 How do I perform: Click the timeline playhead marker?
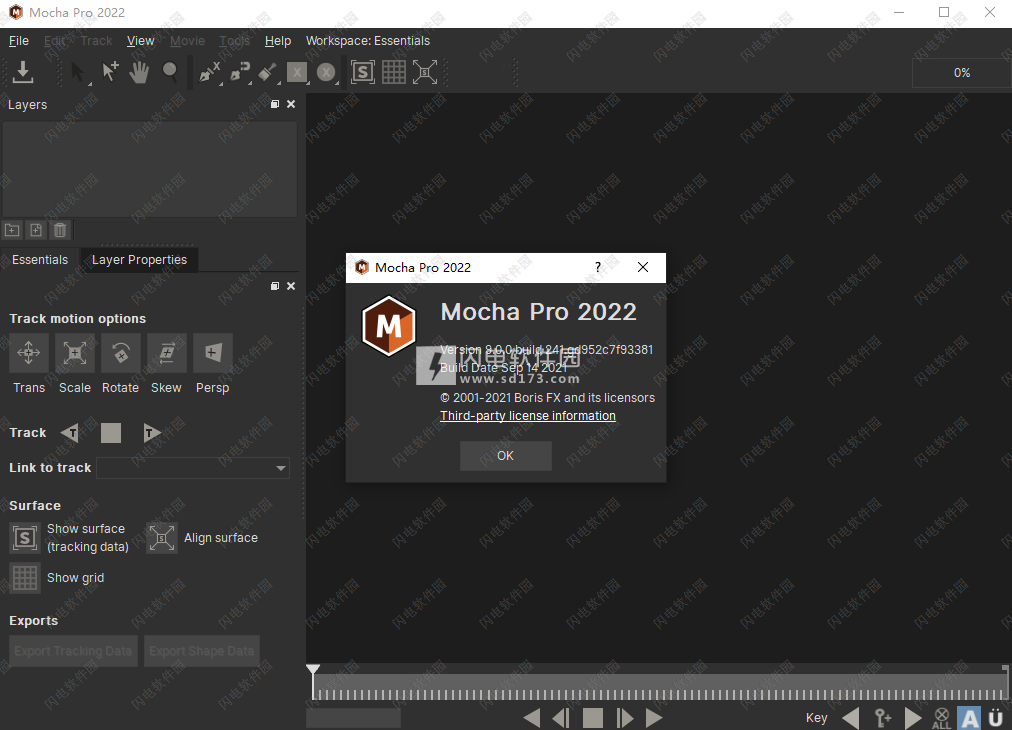click(313, 671)
